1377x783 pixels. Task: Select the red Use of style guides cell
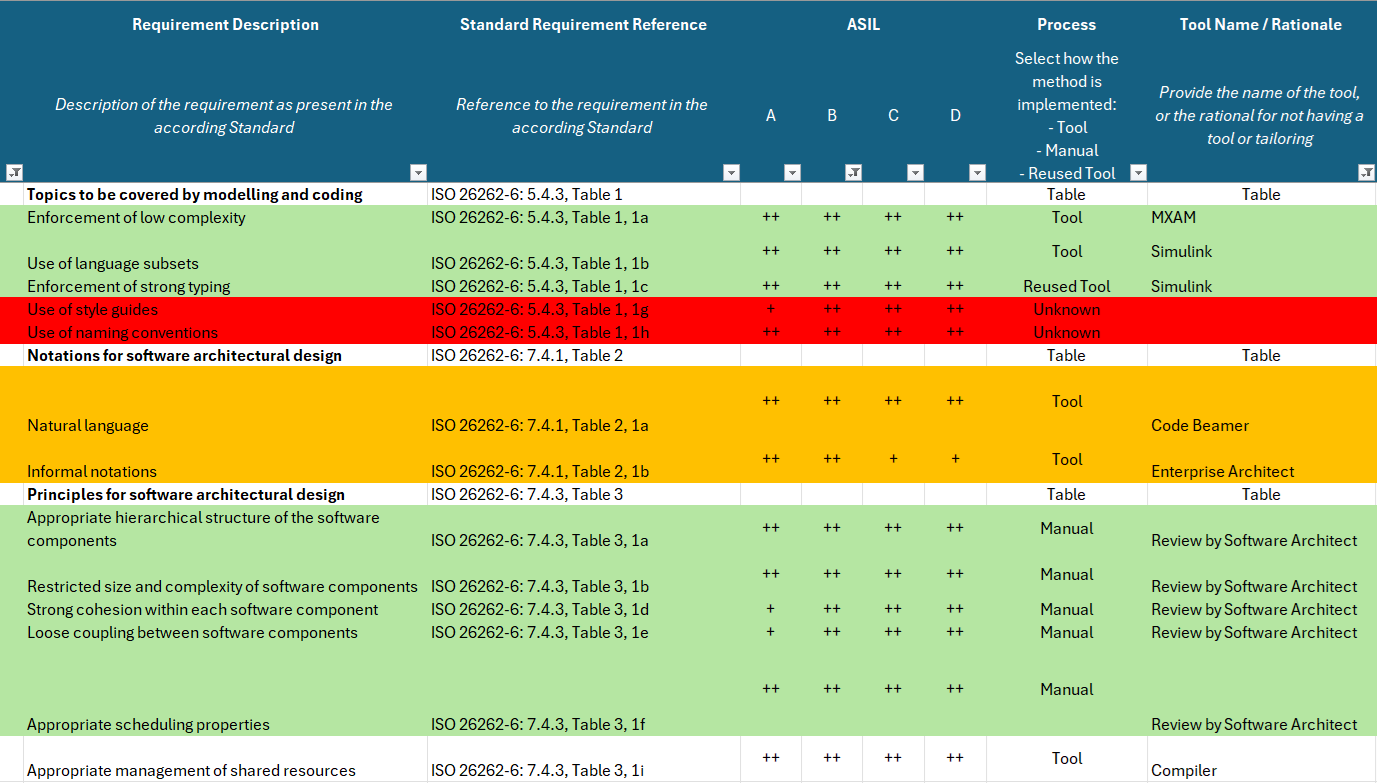coord(92,310)
